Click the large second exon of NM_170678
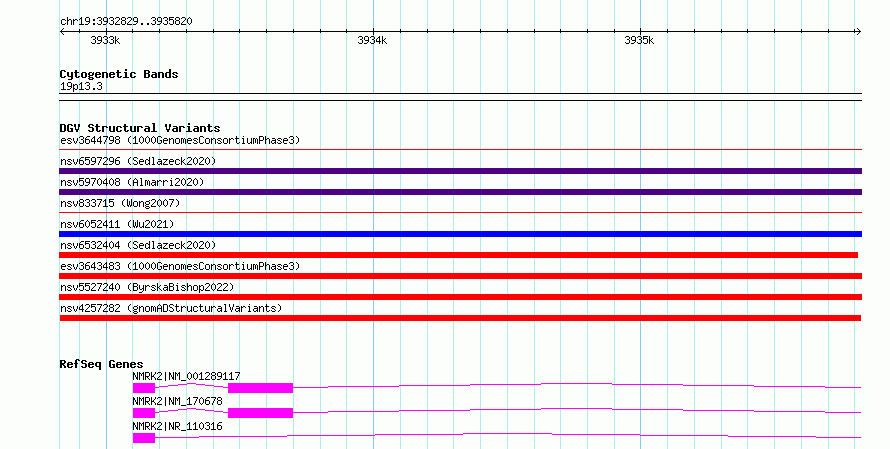Image resolution: width=890 pixels, height=449 pixels. (x=261, y=413)
